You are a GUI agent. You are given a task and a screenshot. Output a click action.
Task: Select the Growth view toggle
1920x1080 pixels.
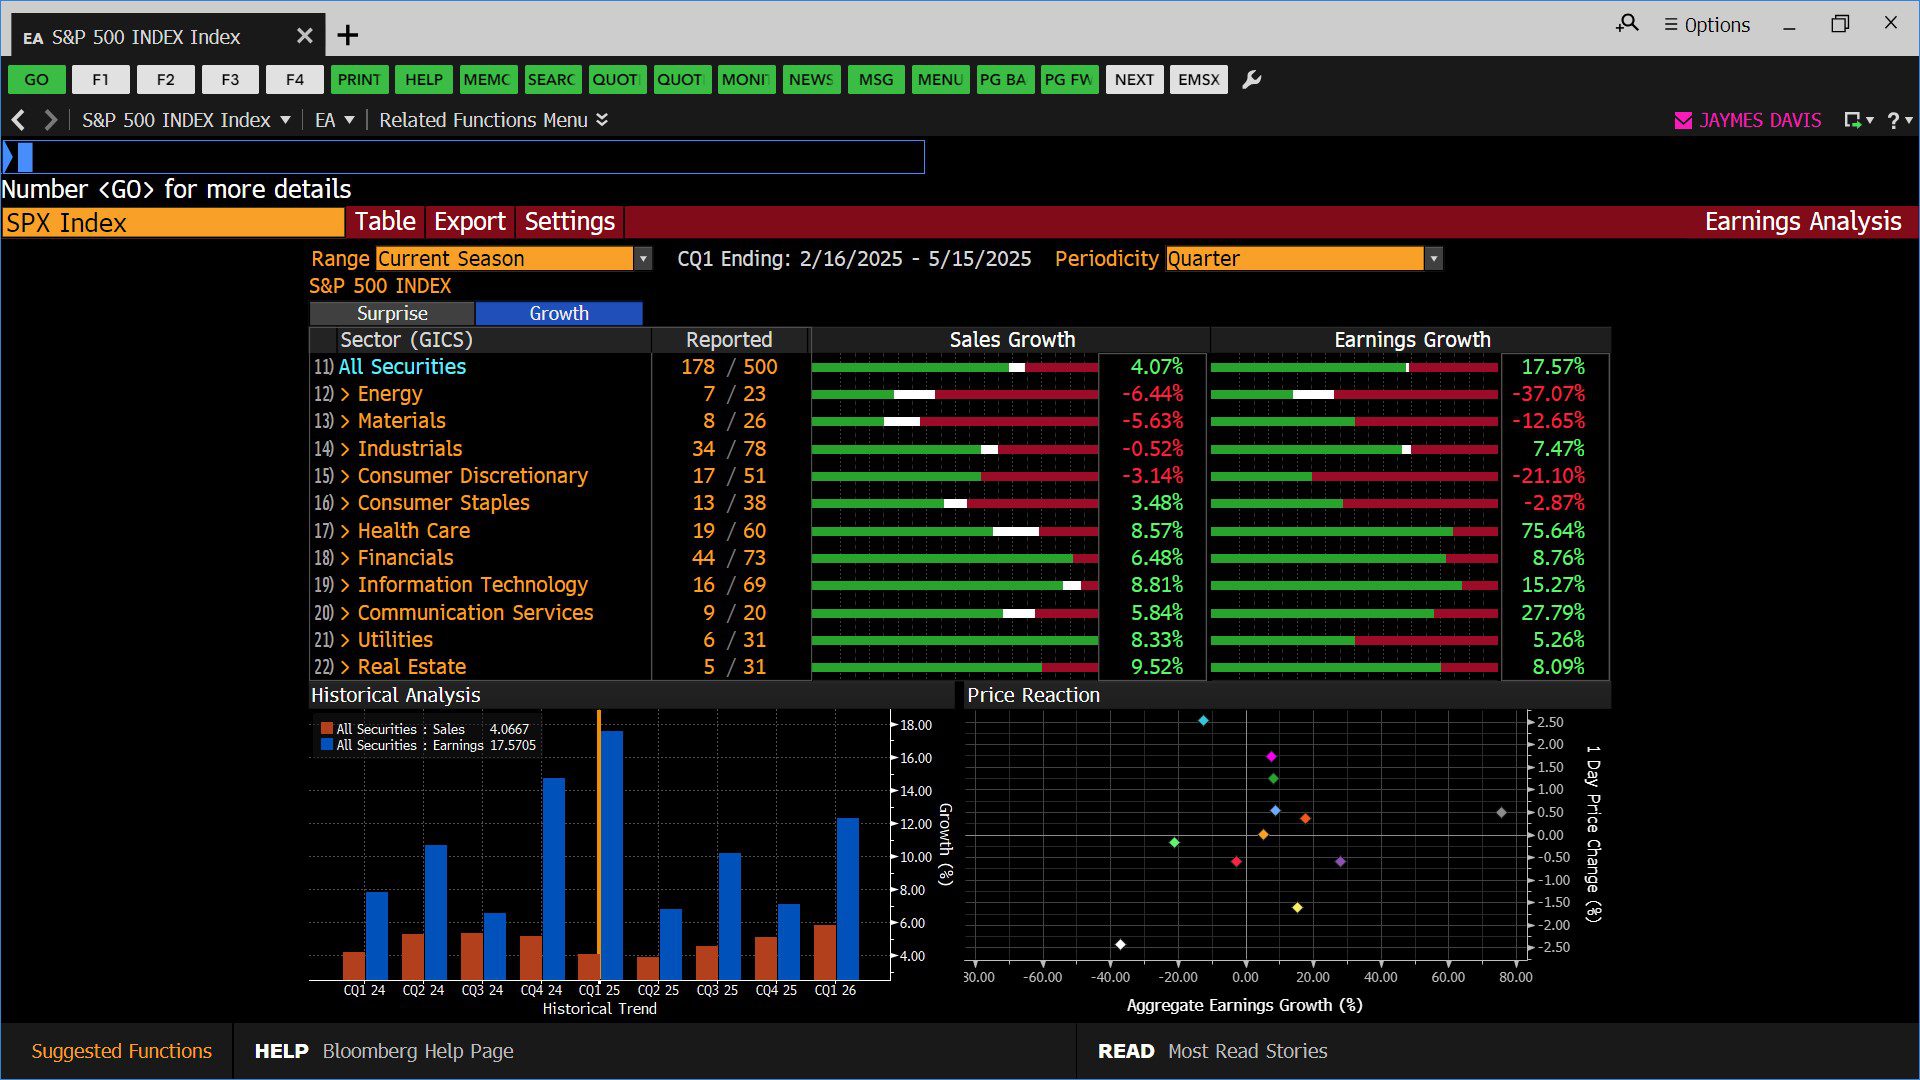tap(558, 313)
